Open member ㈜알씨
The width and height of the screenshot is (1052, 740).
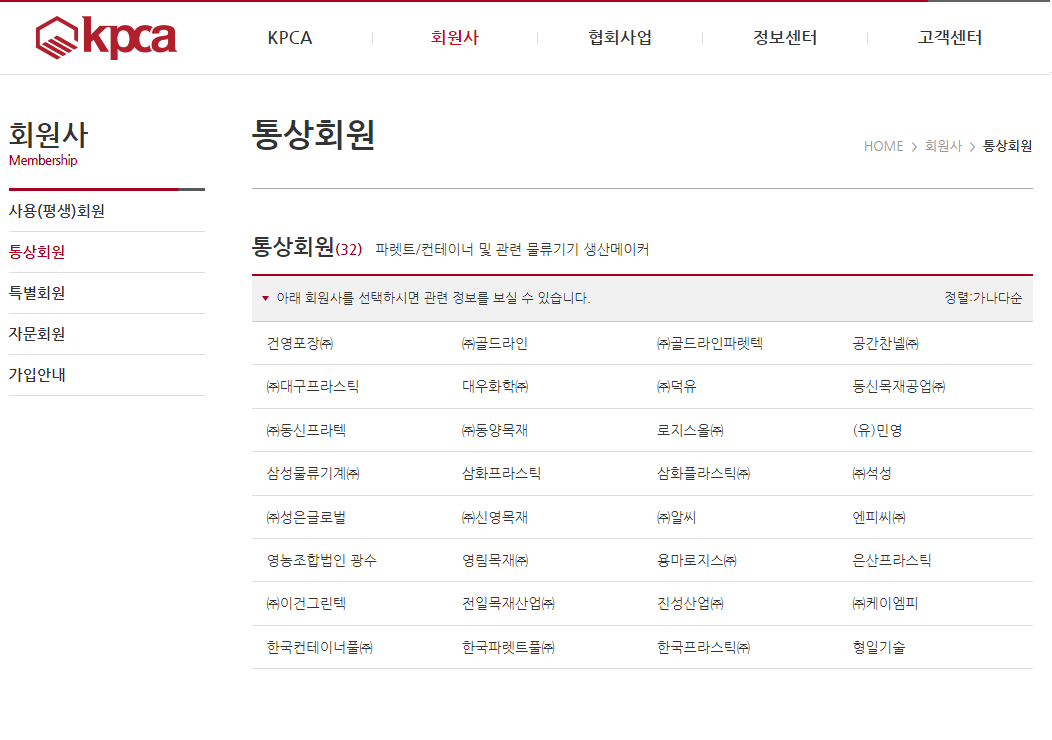[x=676, y=517]
